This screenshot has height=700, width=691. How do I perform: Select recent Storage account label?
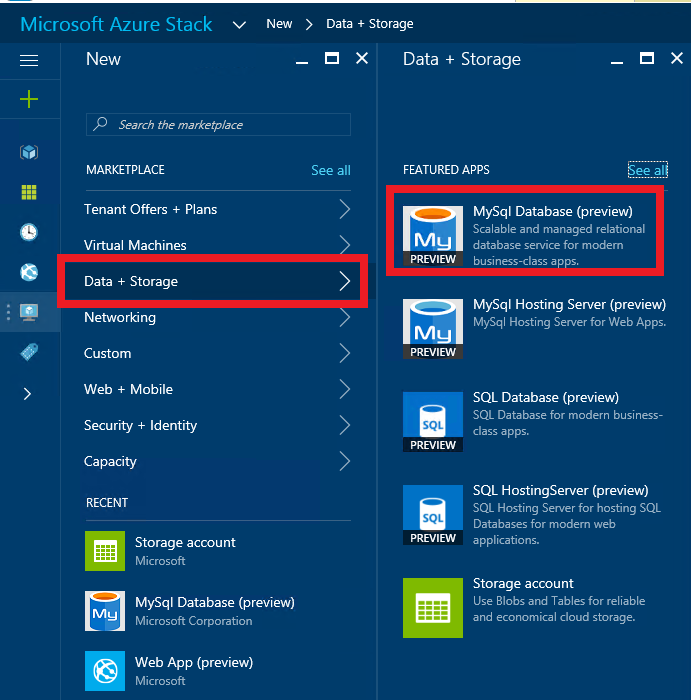click(x=185, y=542)
